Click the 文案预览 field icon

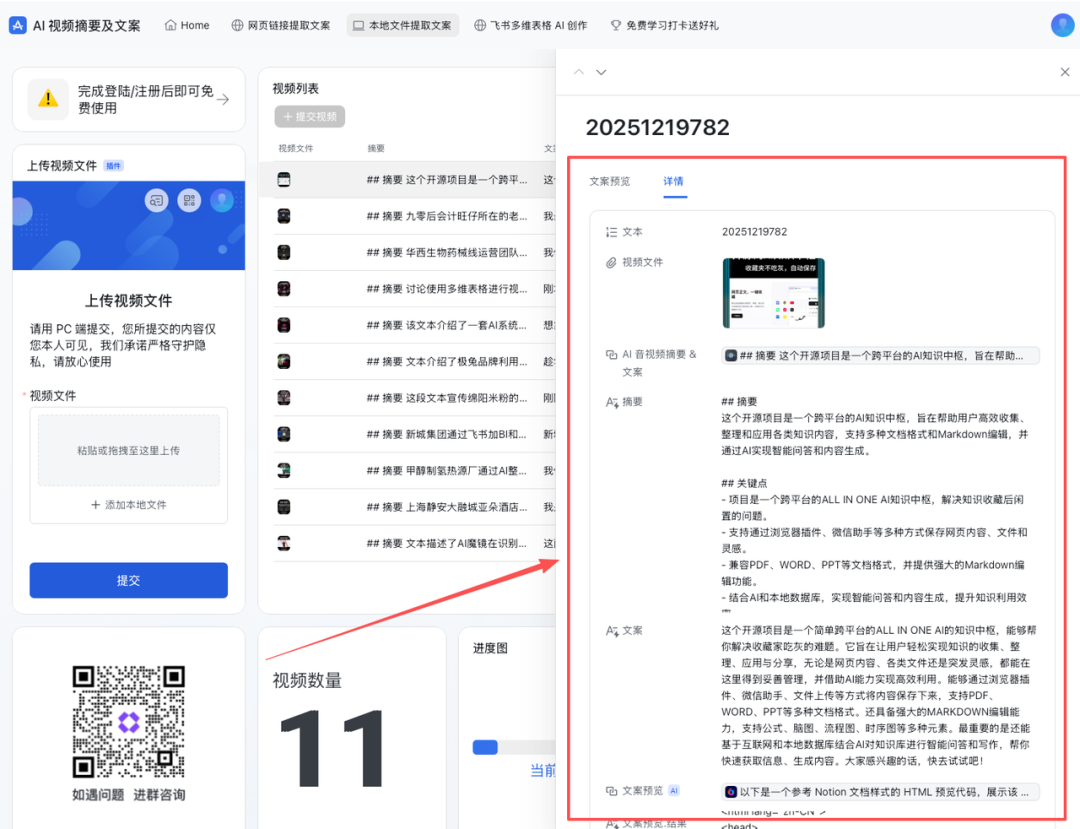coord(611,791)
